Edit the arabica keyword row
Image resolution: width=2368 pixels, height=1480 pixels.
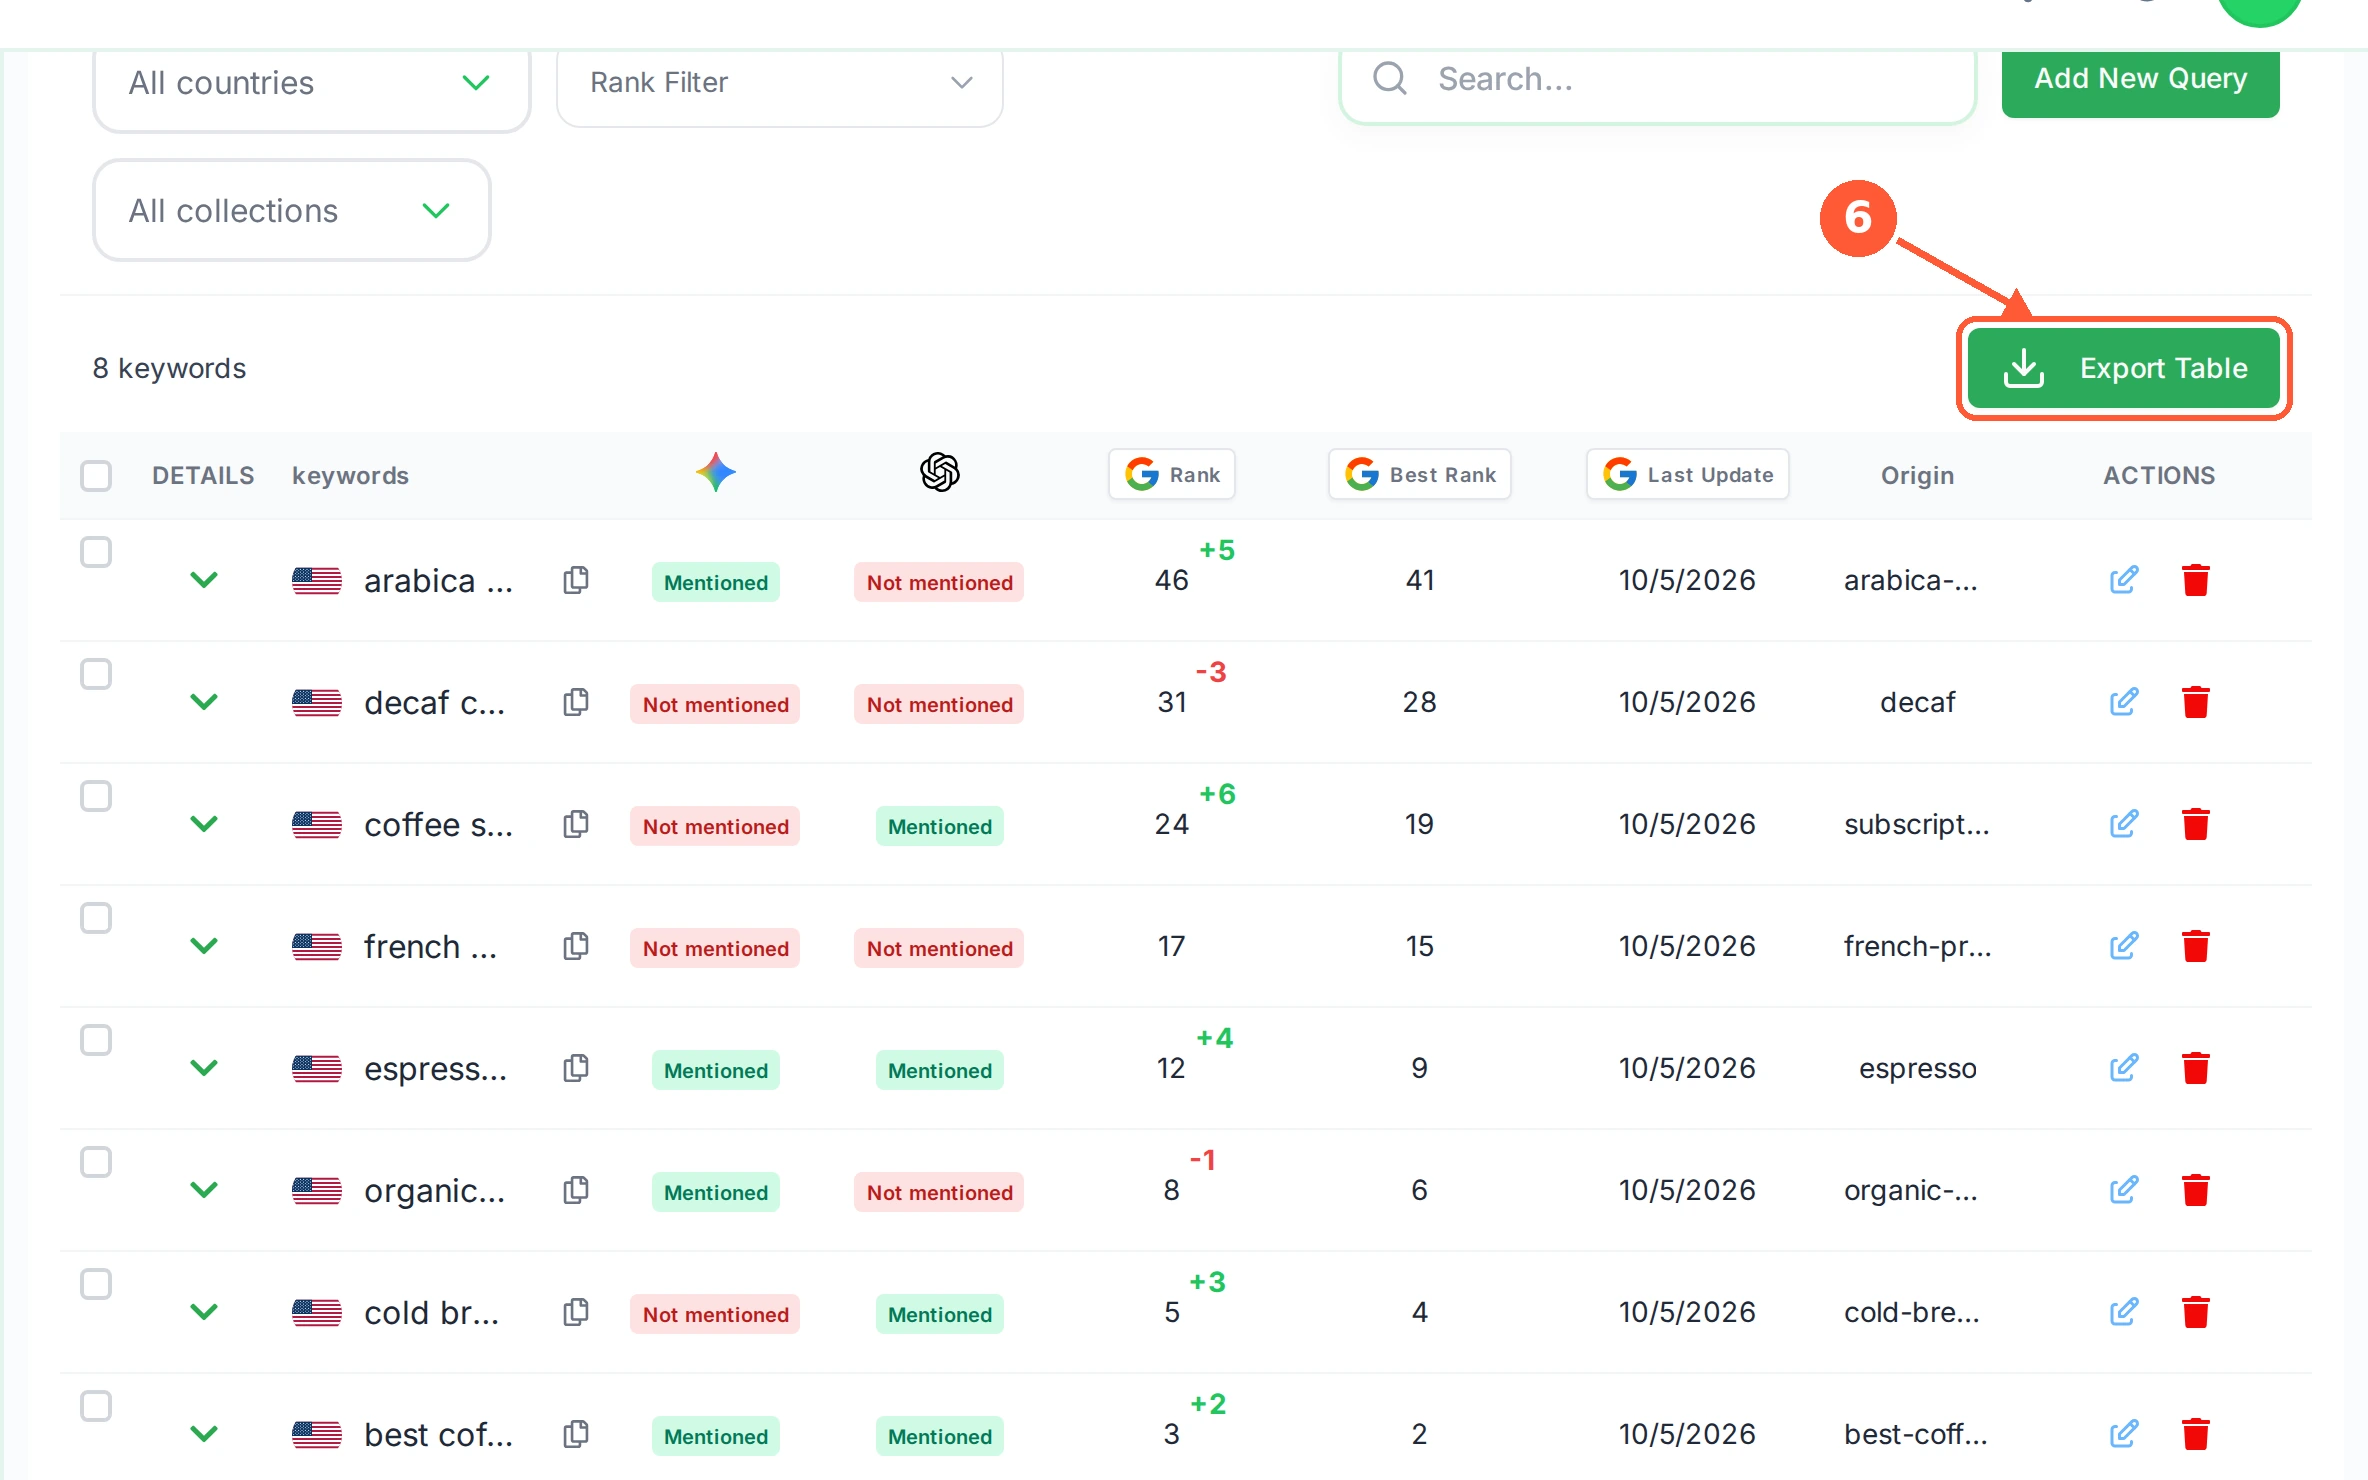(x=2124, y=580)
